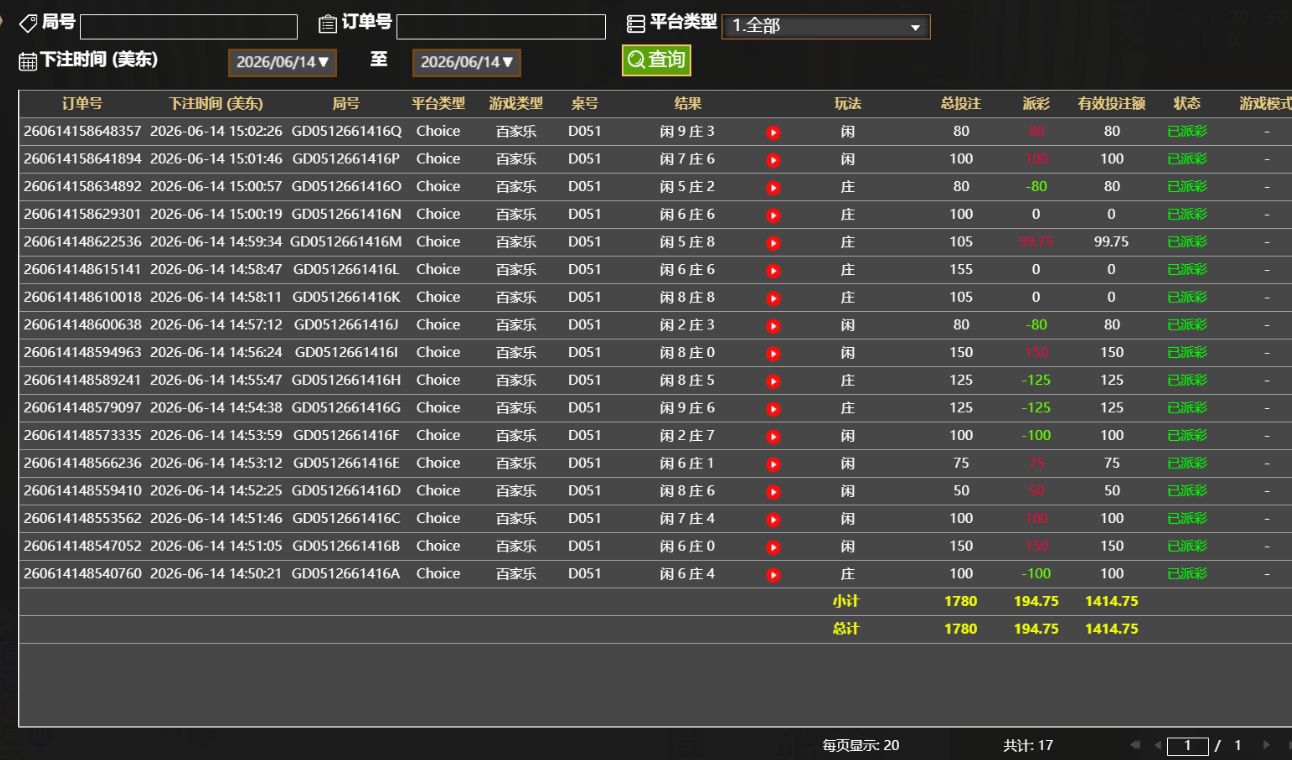
Task: Click the 游戏类型 column header
Action: (x=516, y=104)
